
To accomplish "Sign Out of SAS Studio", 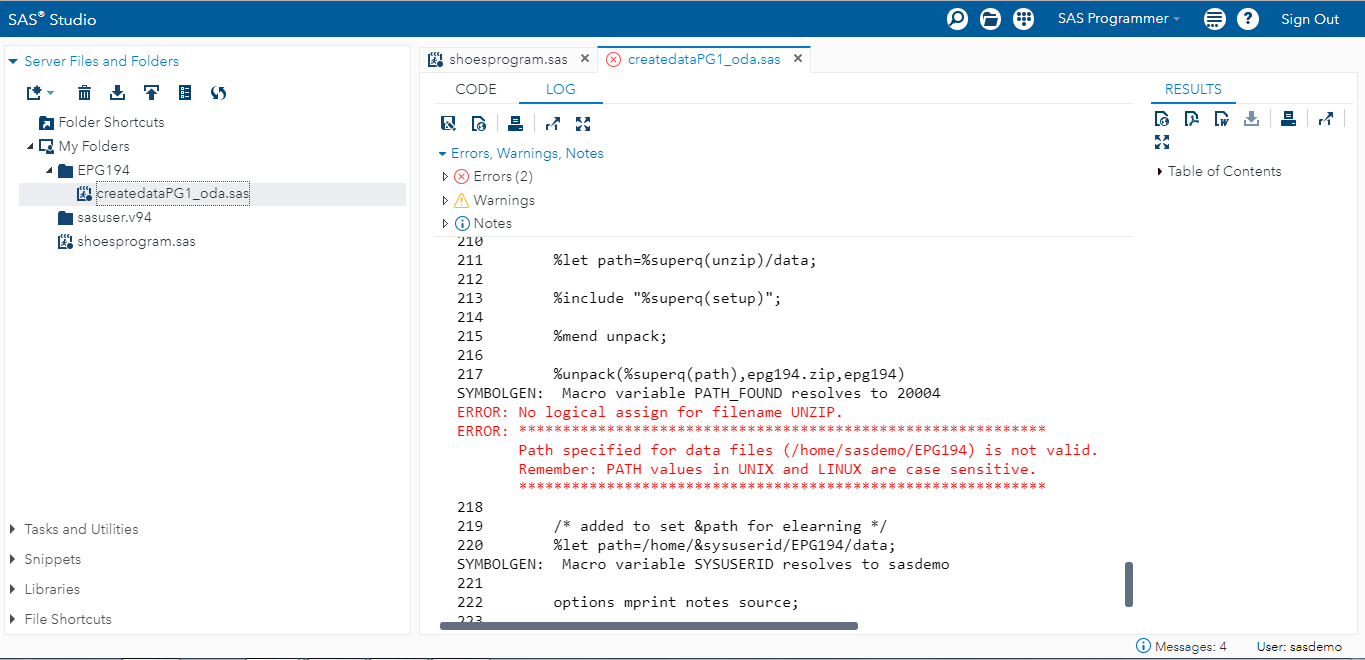I will 1310,18.
